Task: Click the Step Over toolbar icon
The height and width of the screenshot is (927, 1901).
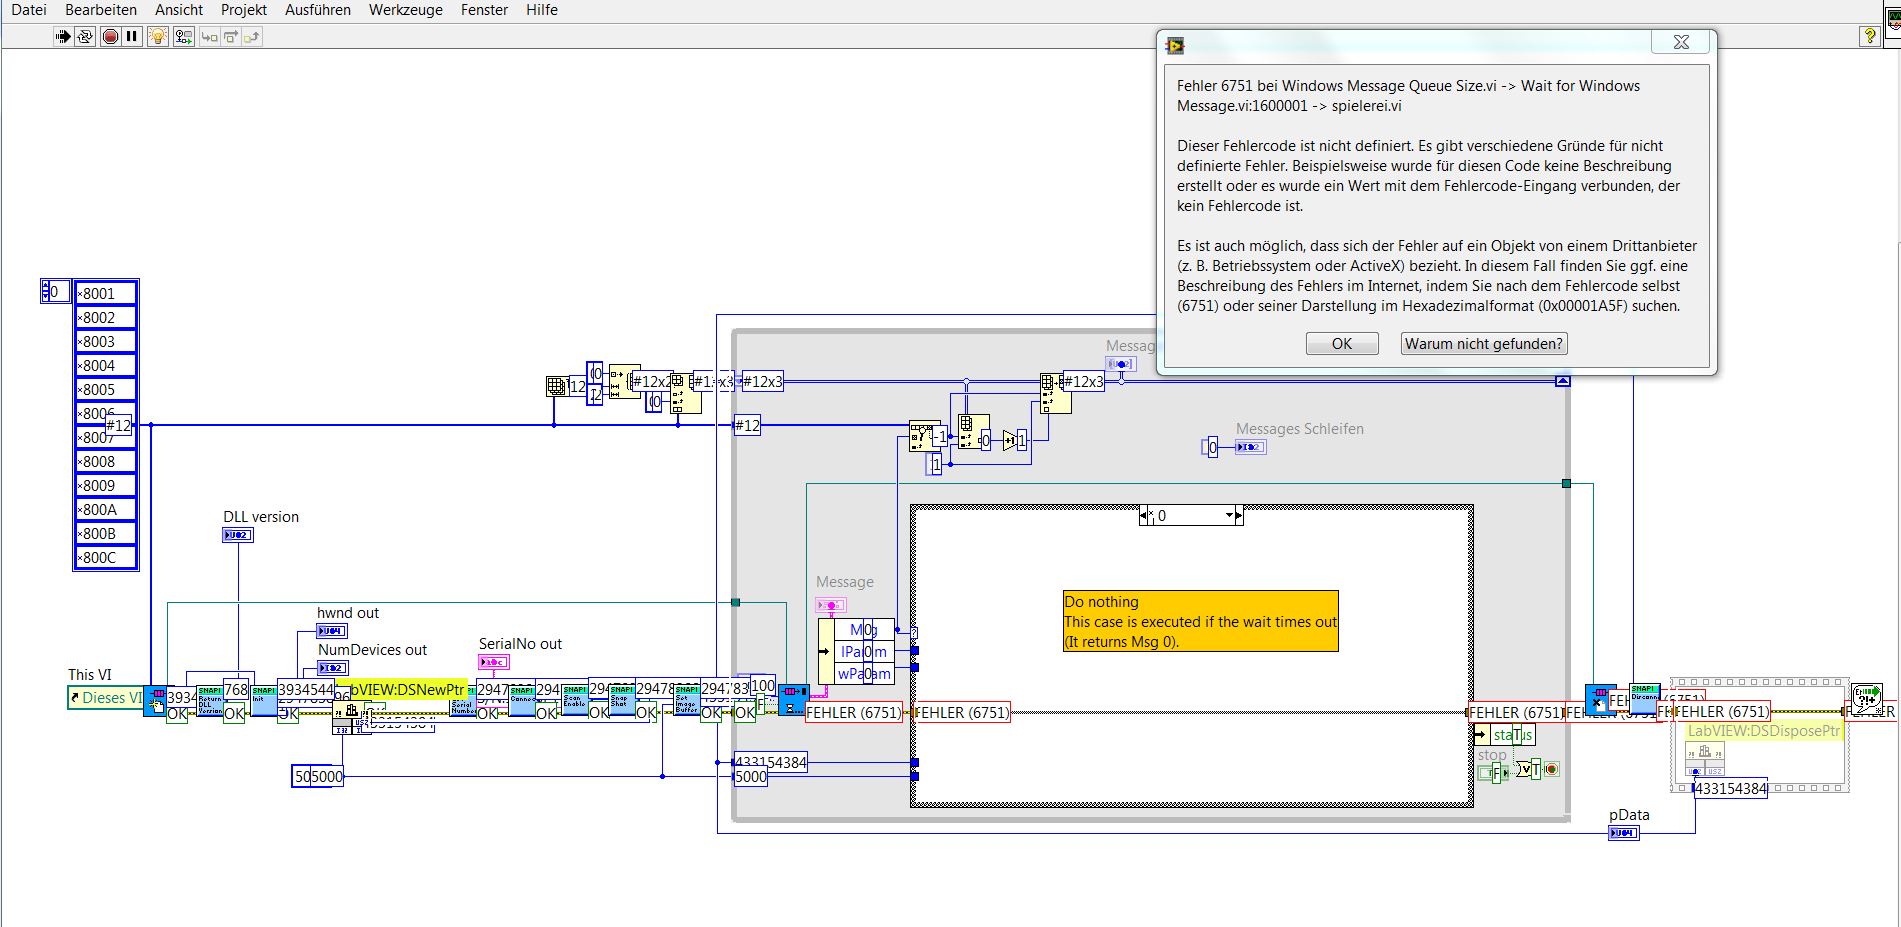Action: (230, 37)
